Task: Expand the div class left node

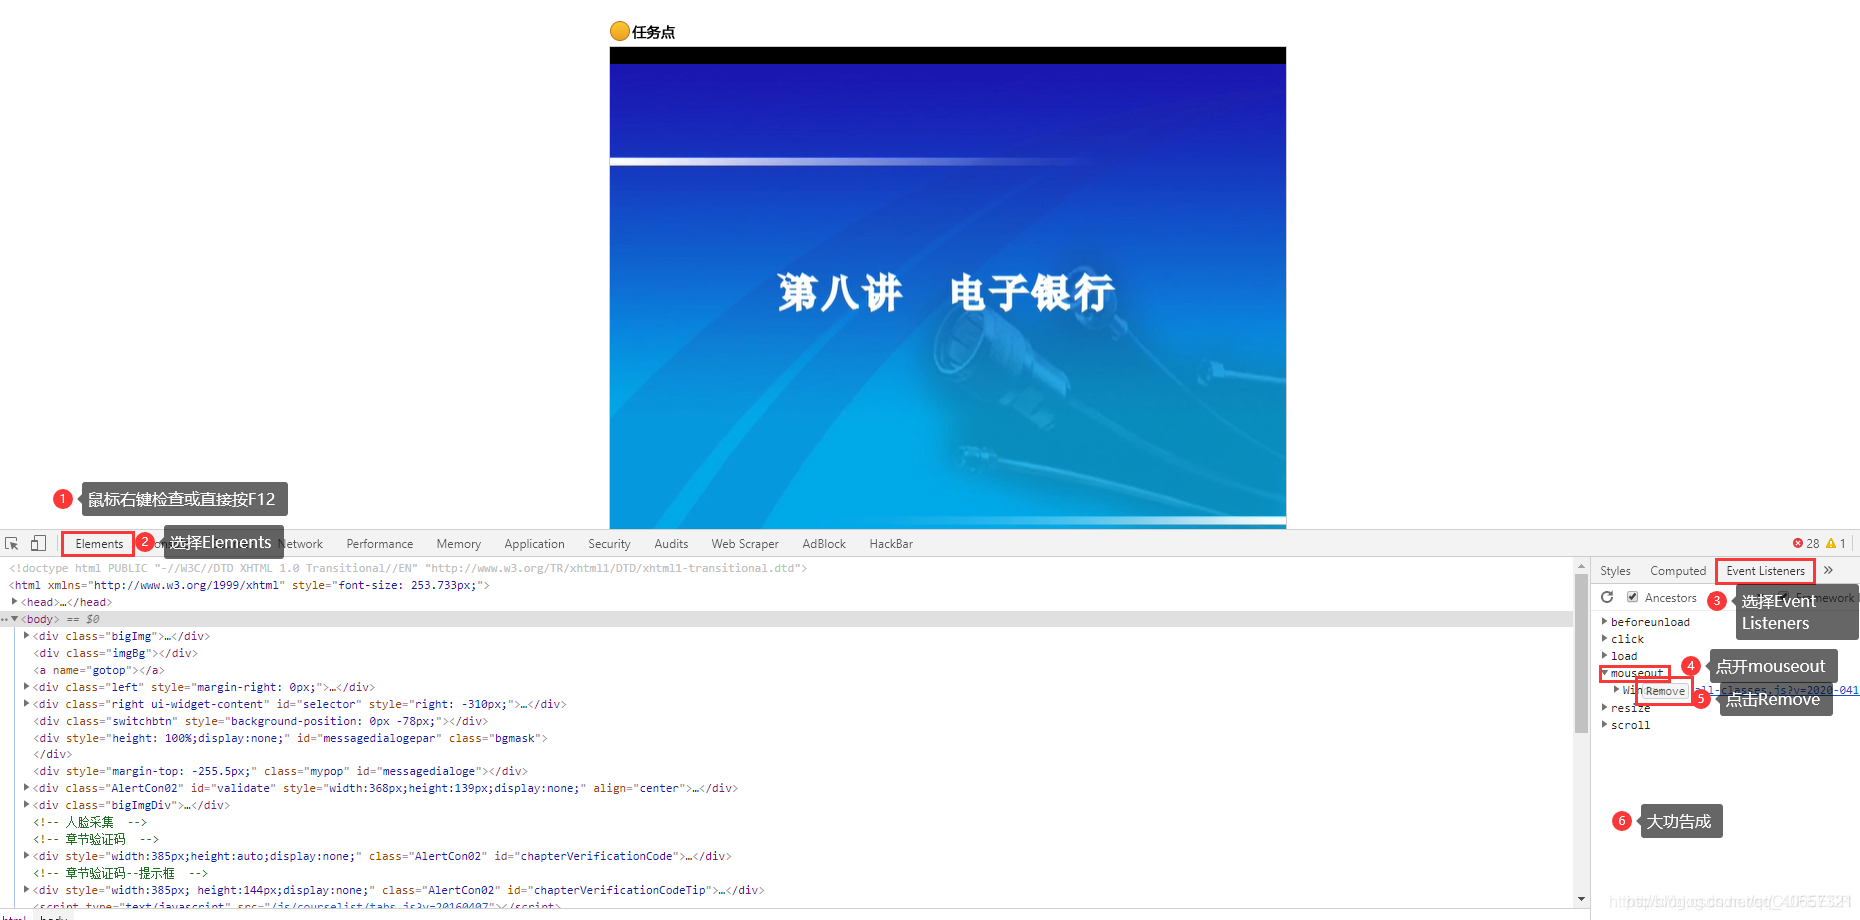Action: tap(26, 687)
